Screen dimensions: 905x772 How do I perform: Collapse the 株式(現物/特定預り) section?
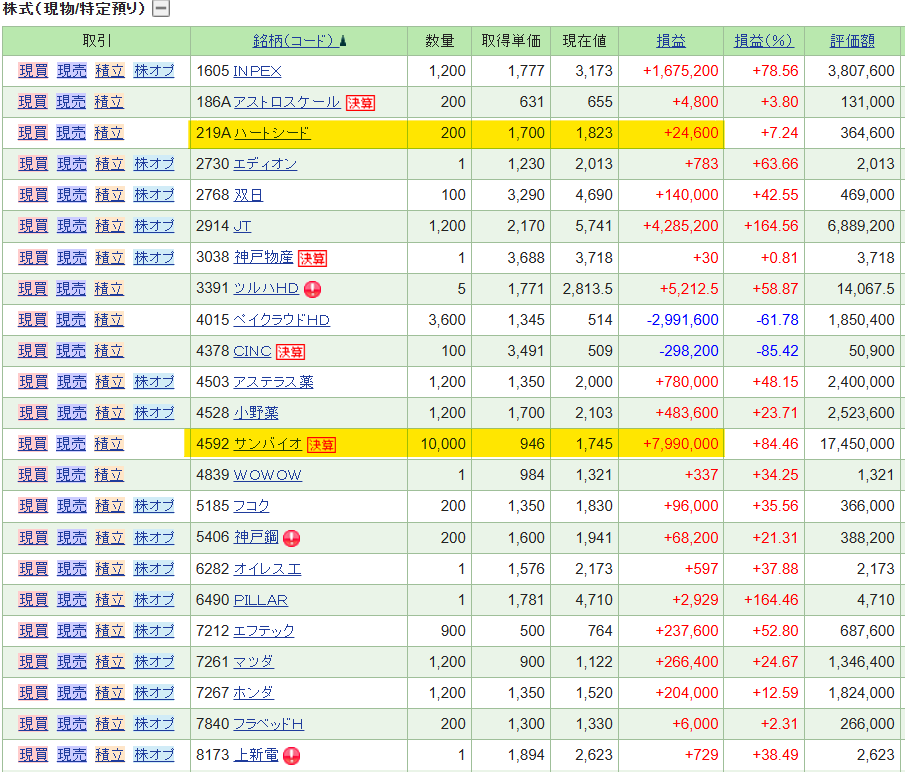(160, 9)
